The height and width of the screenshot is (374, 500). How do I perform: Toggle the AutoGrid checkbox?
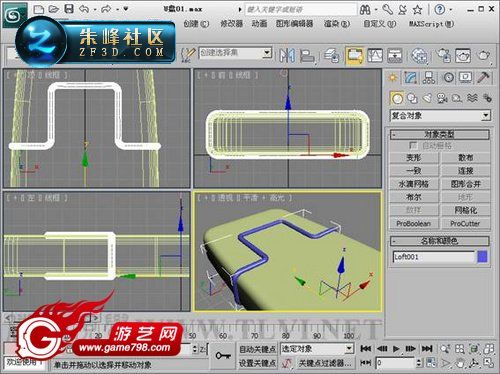point(413,145)
